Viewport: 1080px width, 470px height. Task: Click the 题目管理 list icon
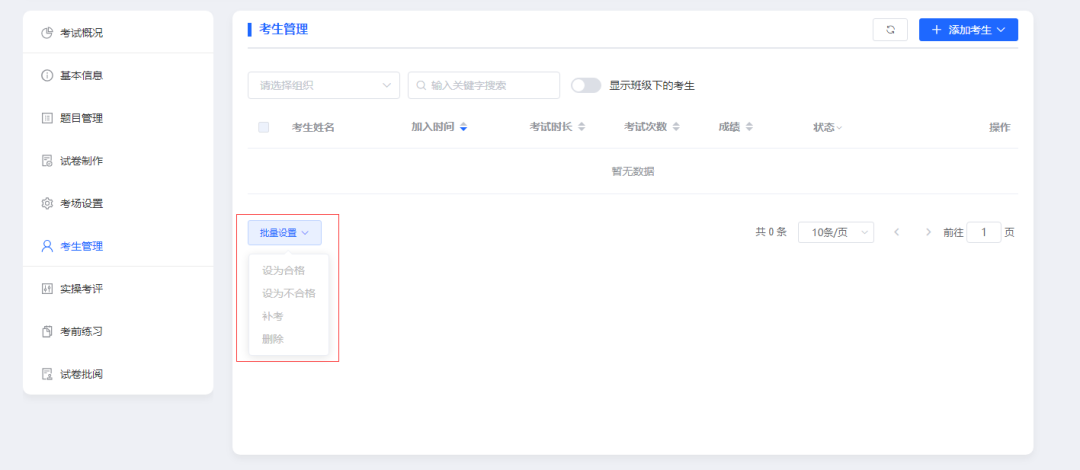click(x=47, y=118)
